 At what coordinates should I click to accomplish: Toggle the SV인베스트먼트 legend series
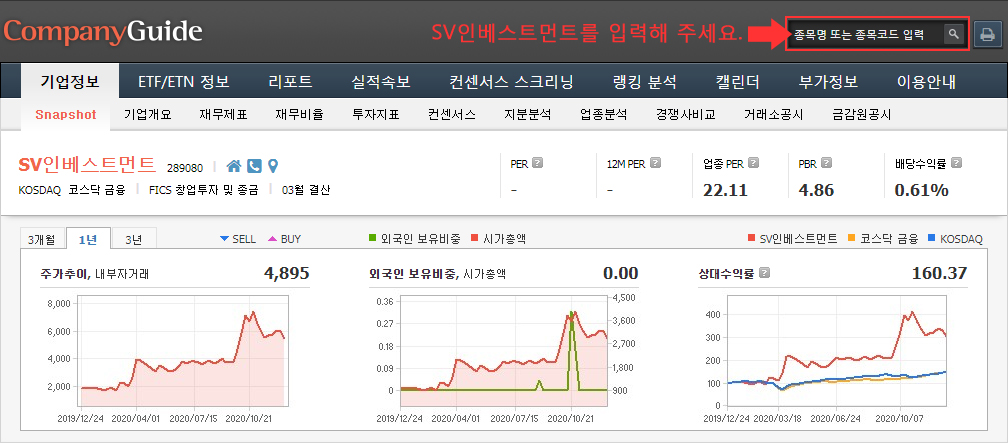point(793,239)
